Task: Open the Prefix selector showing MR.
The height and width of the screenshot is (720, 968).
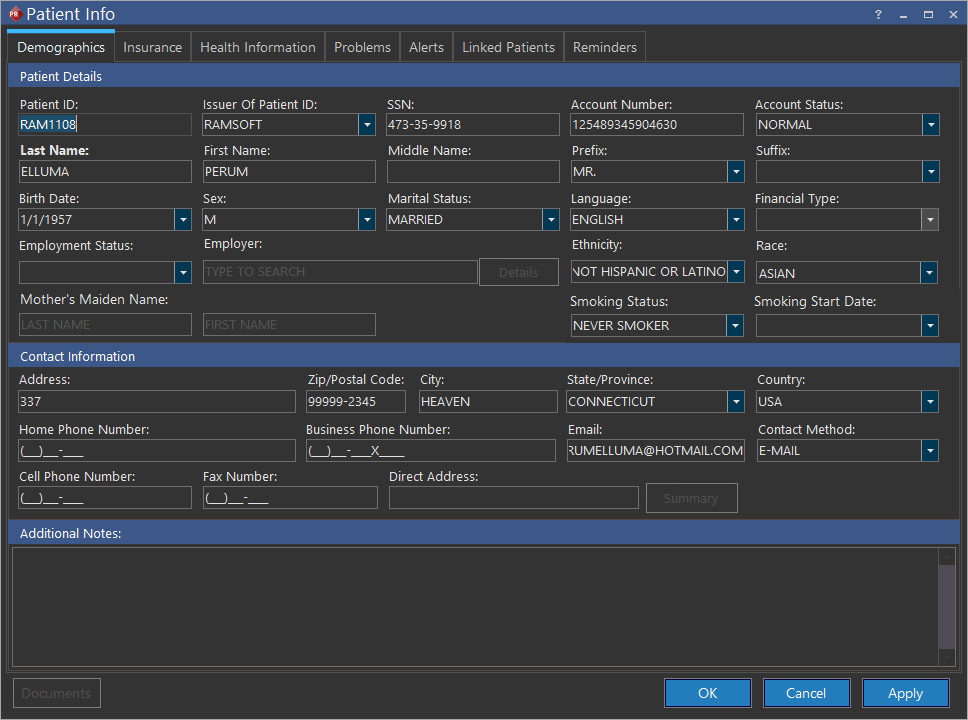Action: pos(736,171)
